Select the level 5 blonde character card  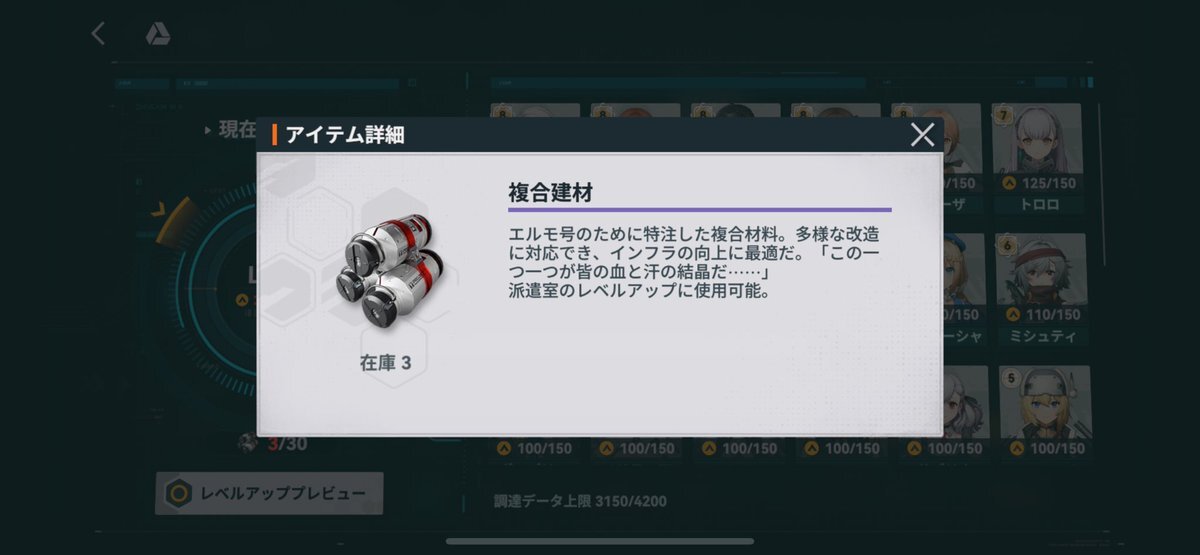coord(1041,413)
